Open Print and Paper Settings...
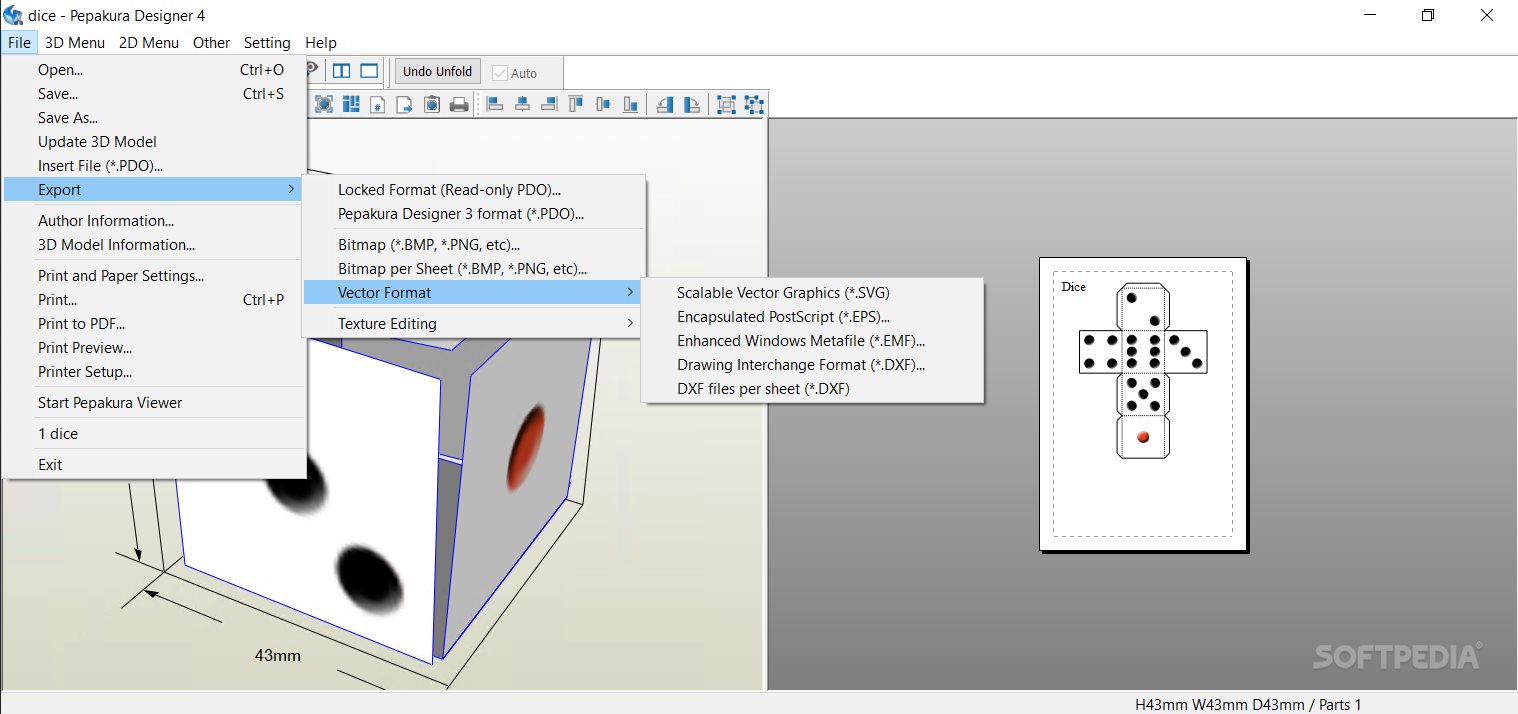 [x=154, y=276]
